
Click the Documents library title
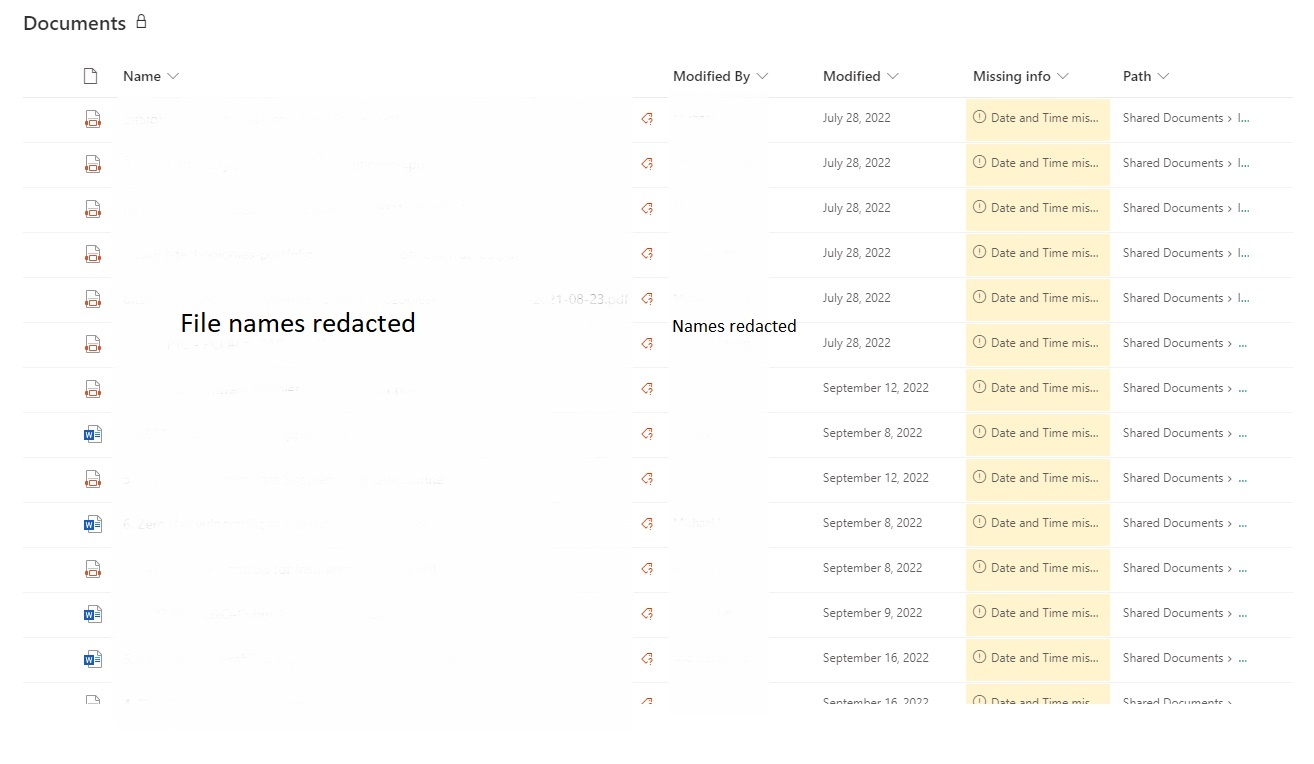74,23
